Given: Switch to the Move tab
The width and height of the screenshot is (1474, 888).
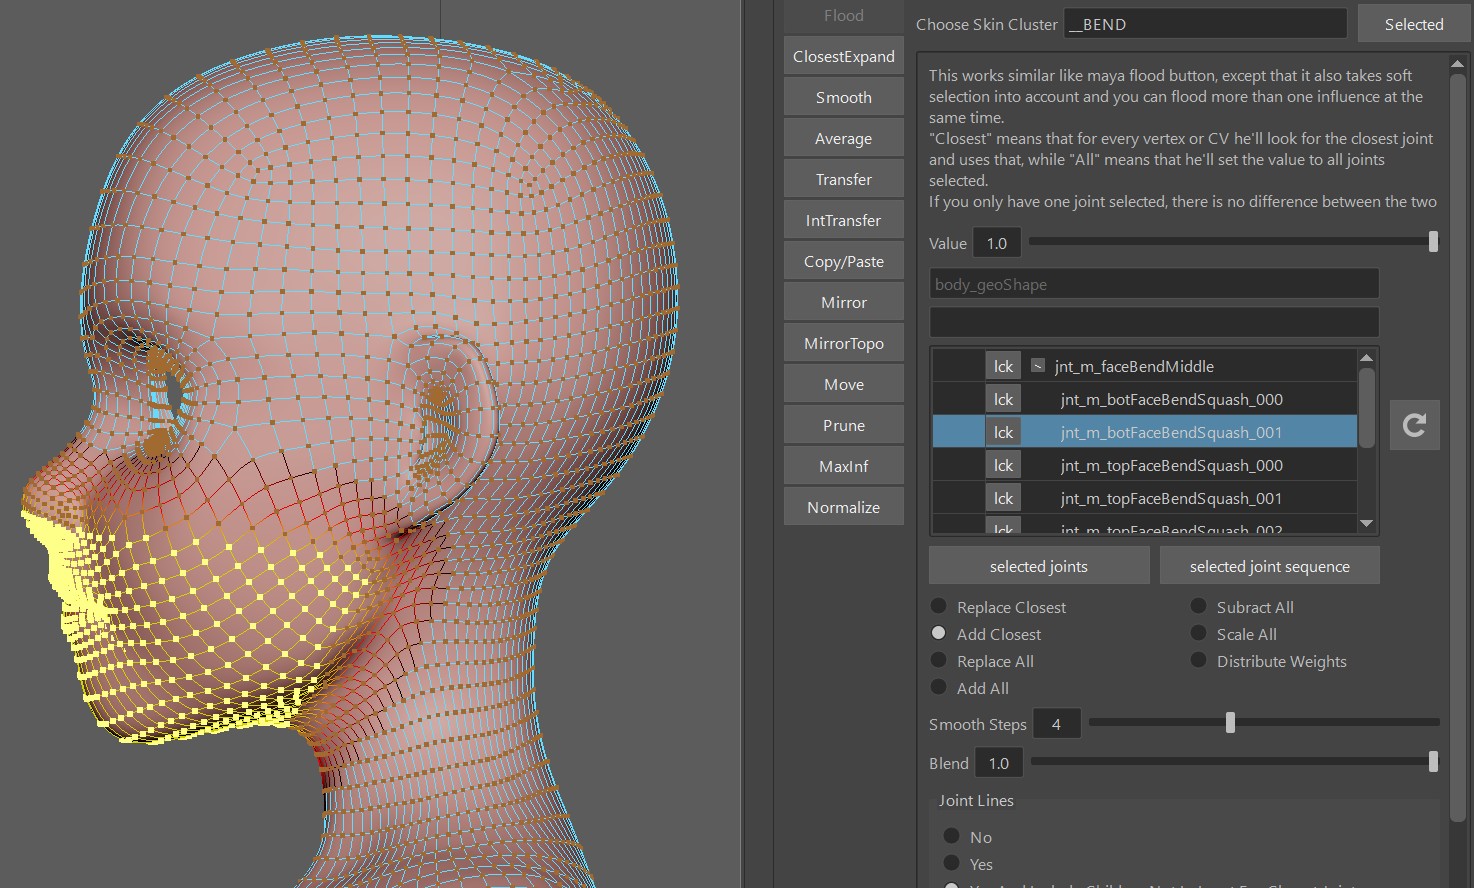Looking at the screenshot, I should (843, 384).
